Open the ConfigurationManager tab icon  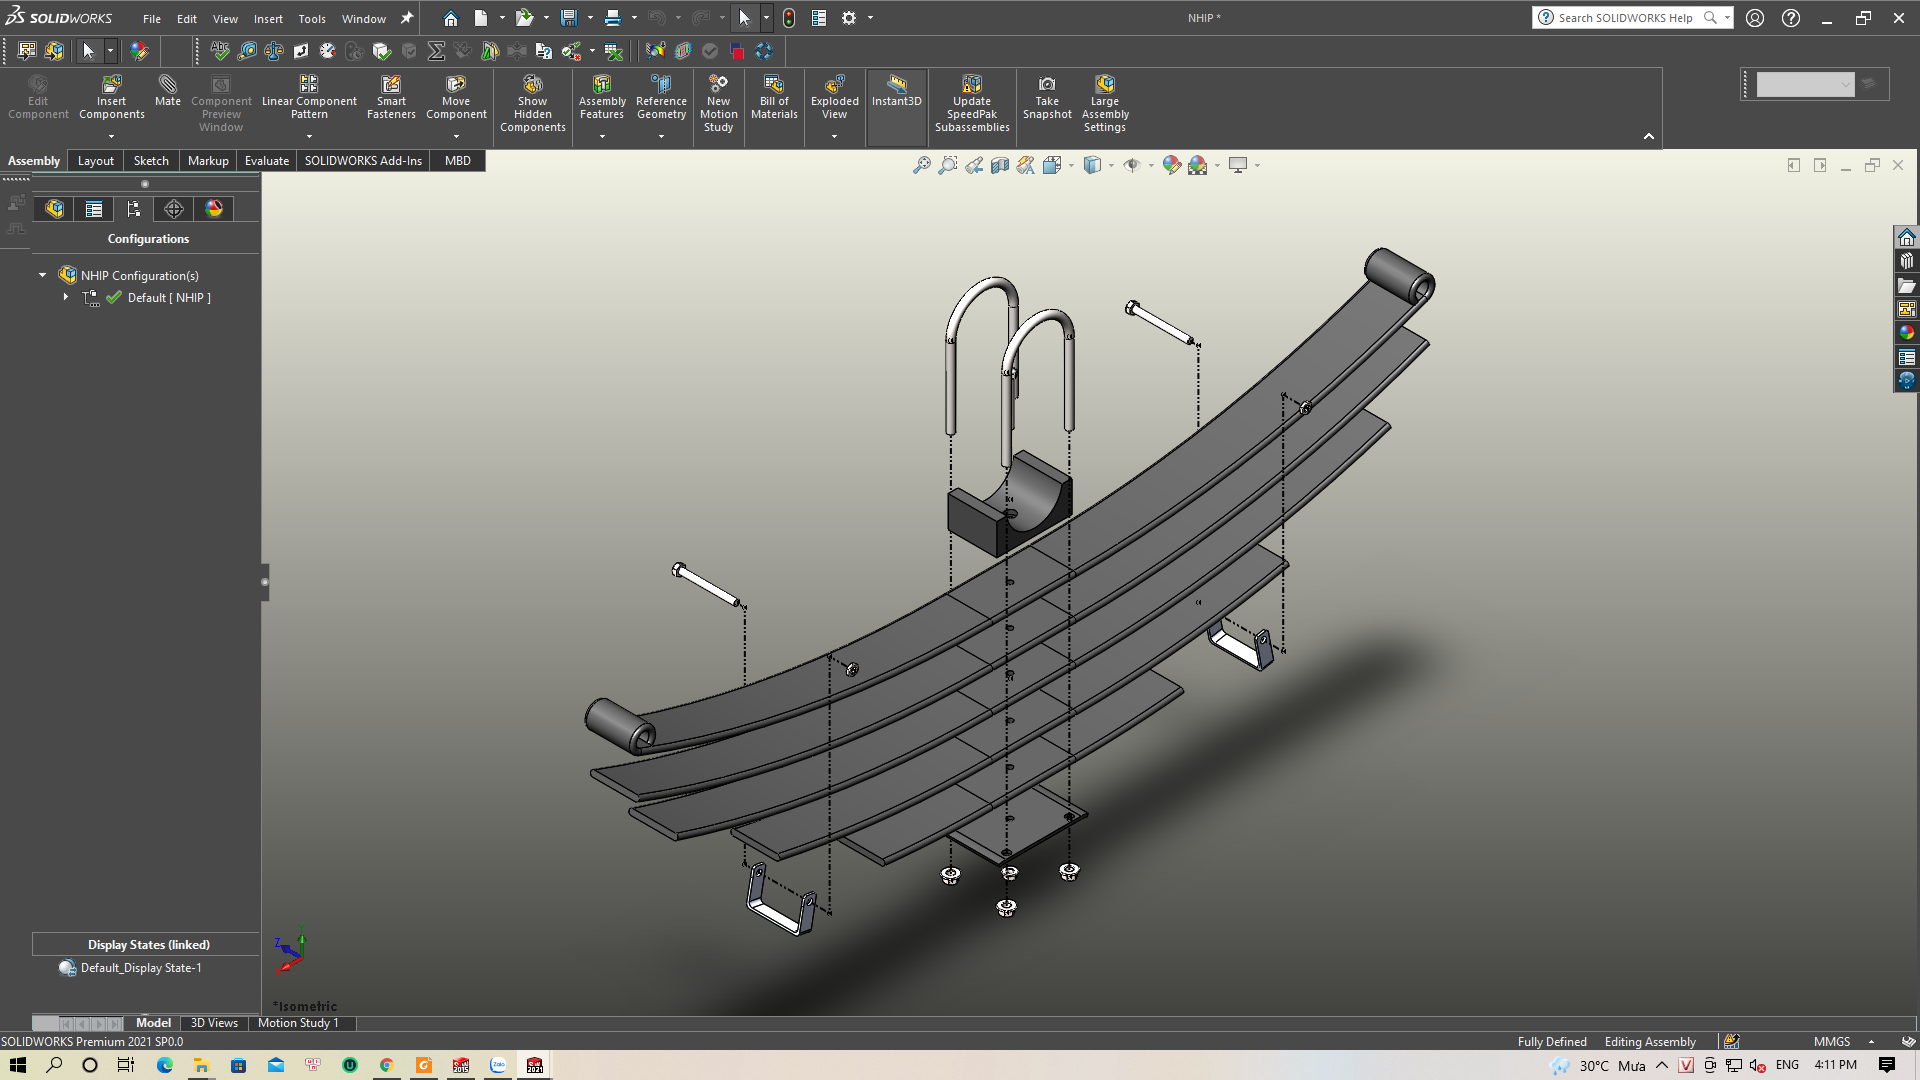click(134, 209)
